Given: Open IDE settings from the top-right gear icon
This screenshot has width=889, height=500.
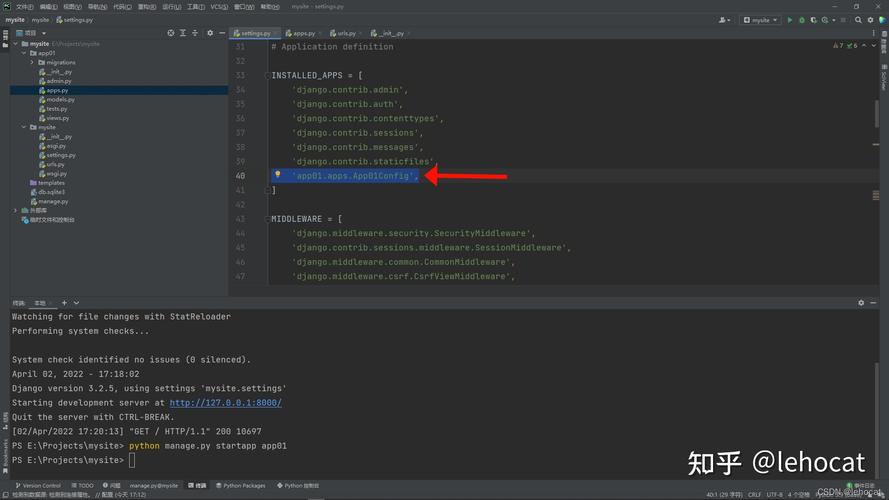Looking at the screenshot, I should point(870,20).
